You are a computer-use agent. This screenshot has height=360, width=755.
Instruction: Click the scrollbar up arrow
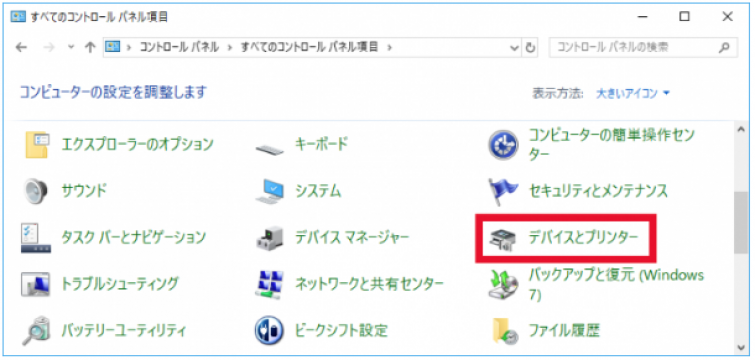pos(742,129)
